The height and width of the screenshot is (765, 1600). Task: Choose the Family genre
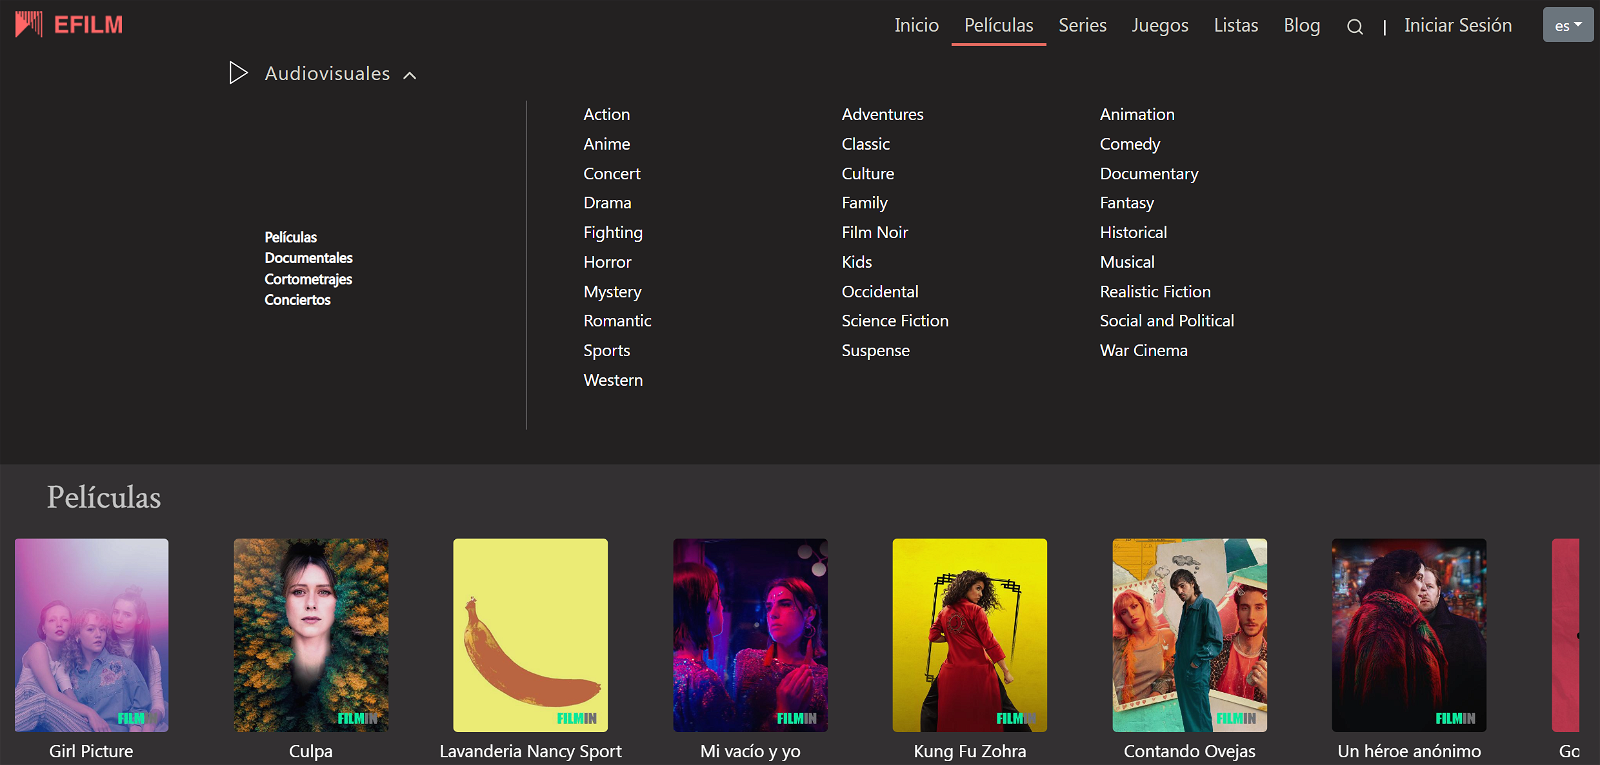point(864,203)
